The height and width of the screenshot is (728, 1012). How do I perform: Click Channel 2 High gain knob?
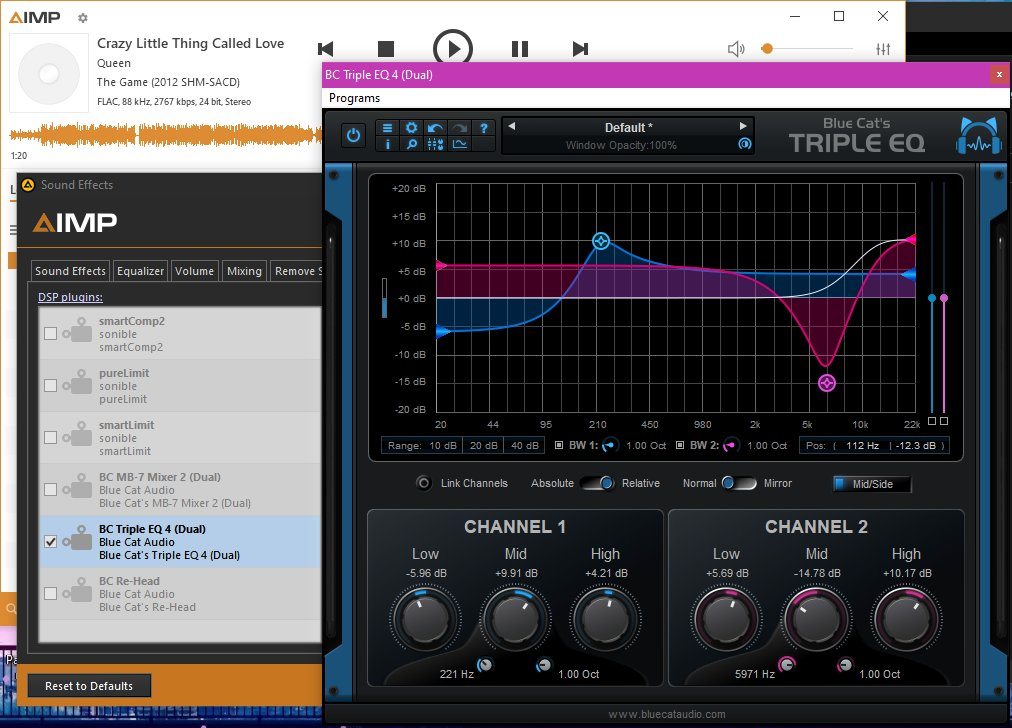pos(906,618)
